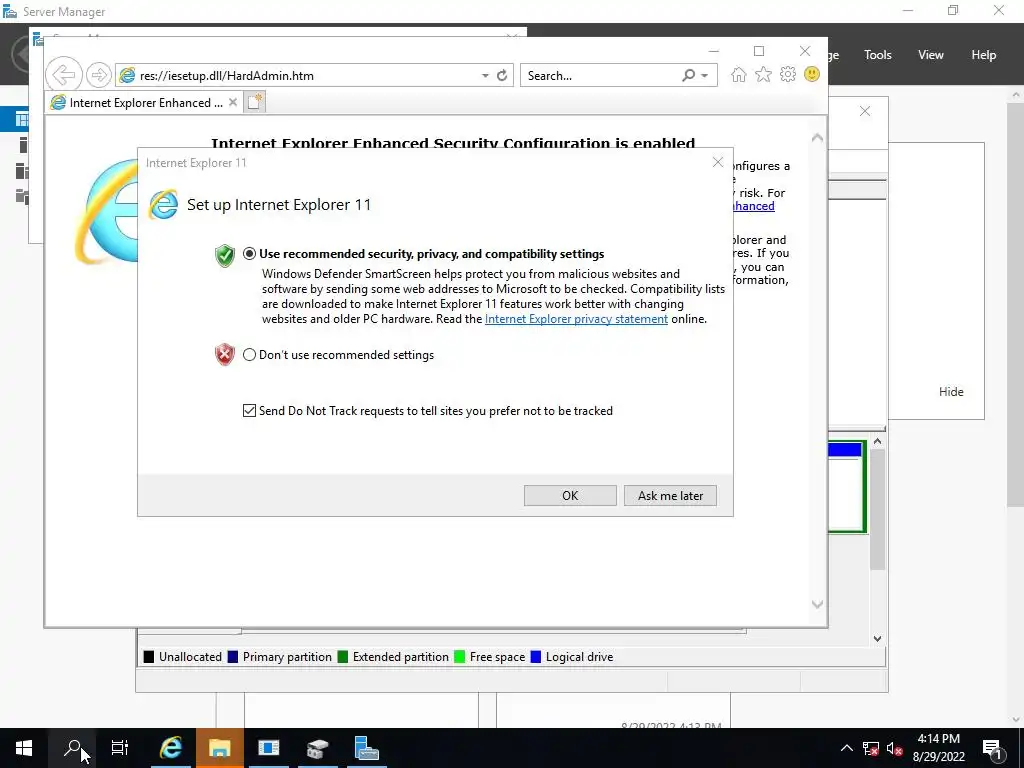Click the blue logical drive block in Disk Management
1024x768 pixels.
pyautogui.click(x=844, y=449)
